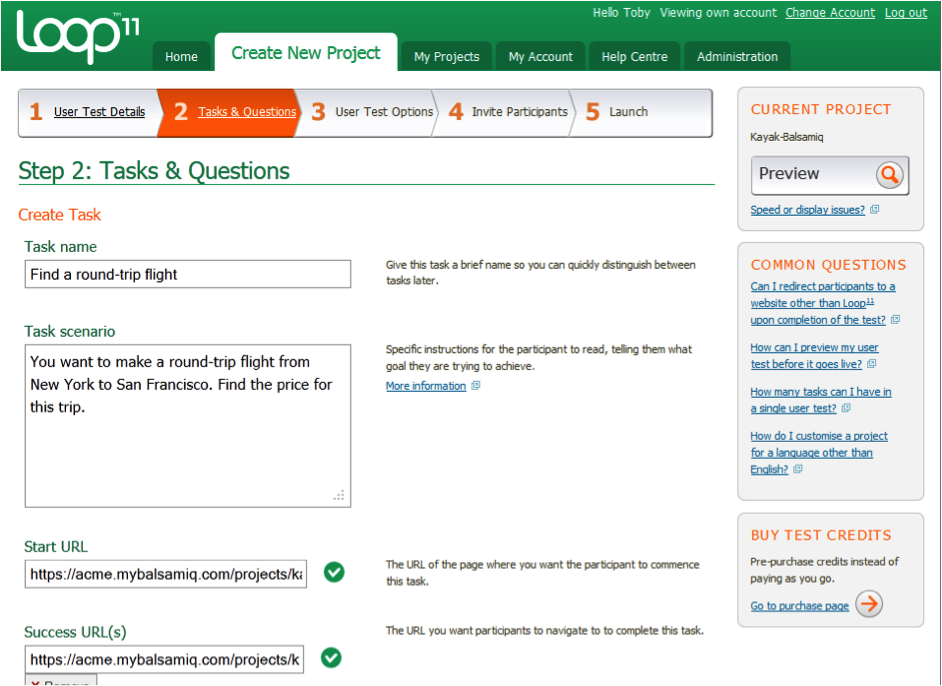This screenshot has width=942, height=686.
Task: Select the Create New Project tab
Action: (x=306, y=53)
